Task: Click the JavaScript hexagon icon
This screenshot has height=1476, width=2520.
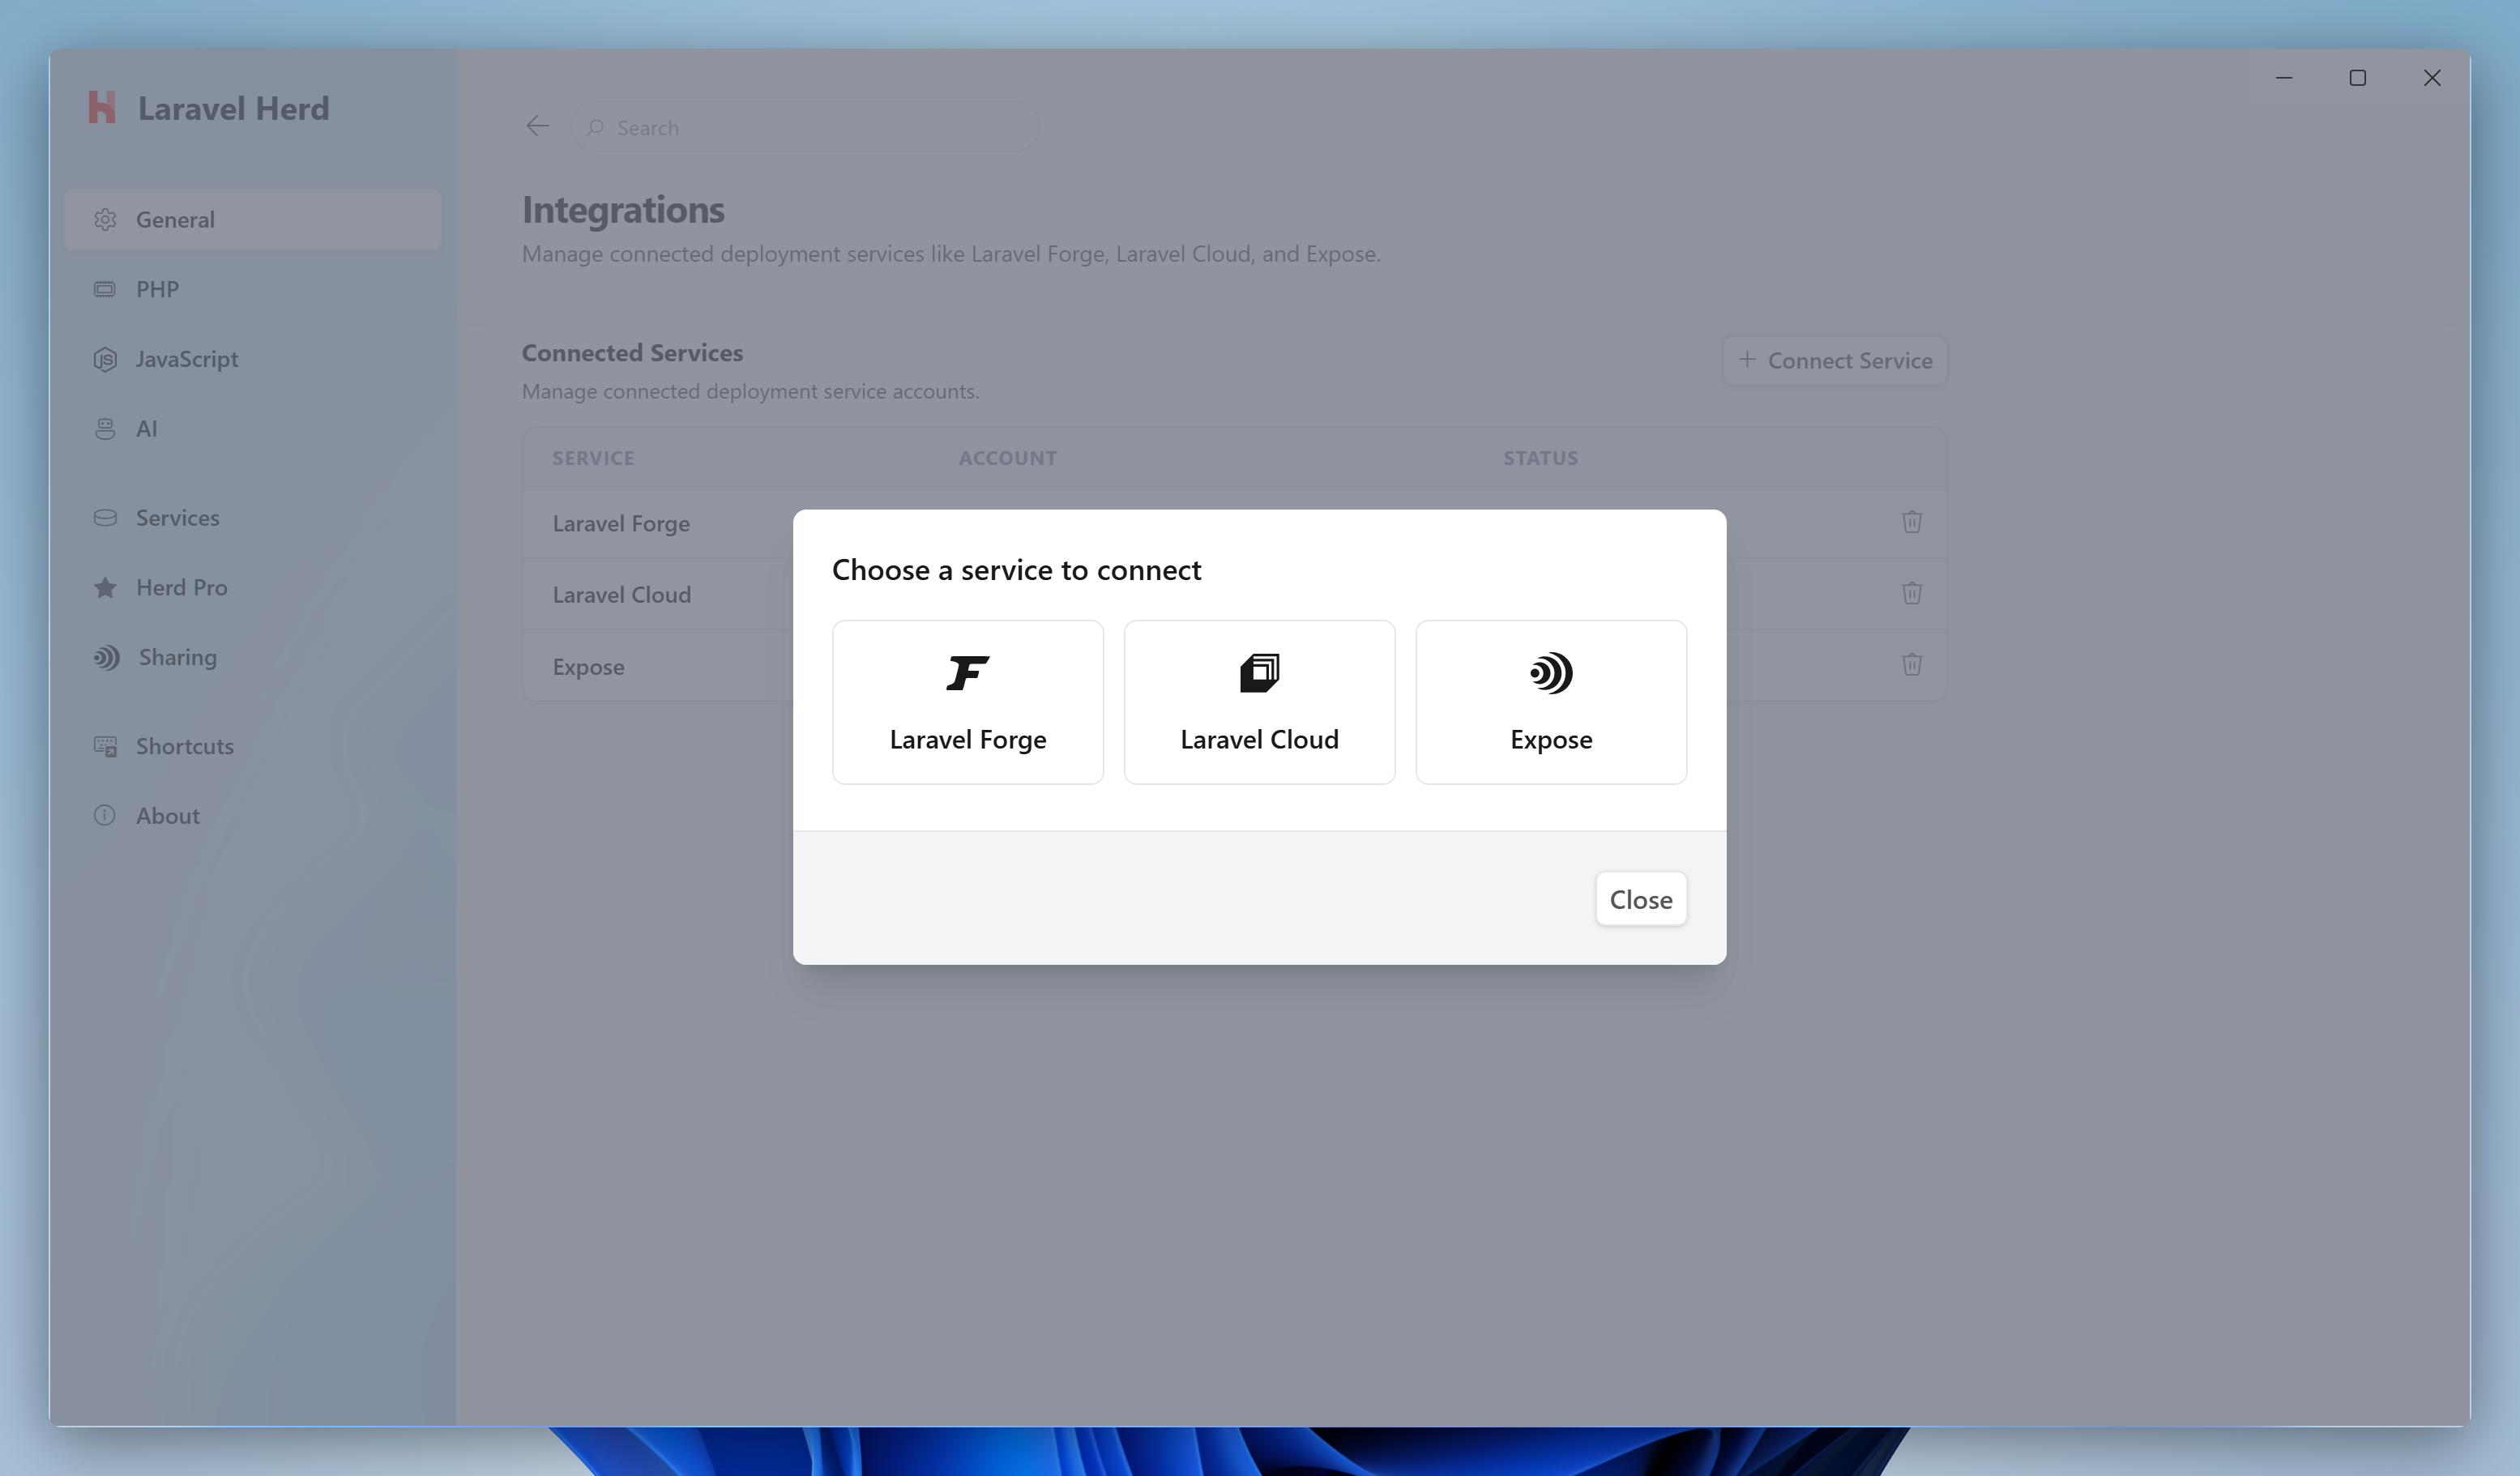Action: [x=105, y=359]
